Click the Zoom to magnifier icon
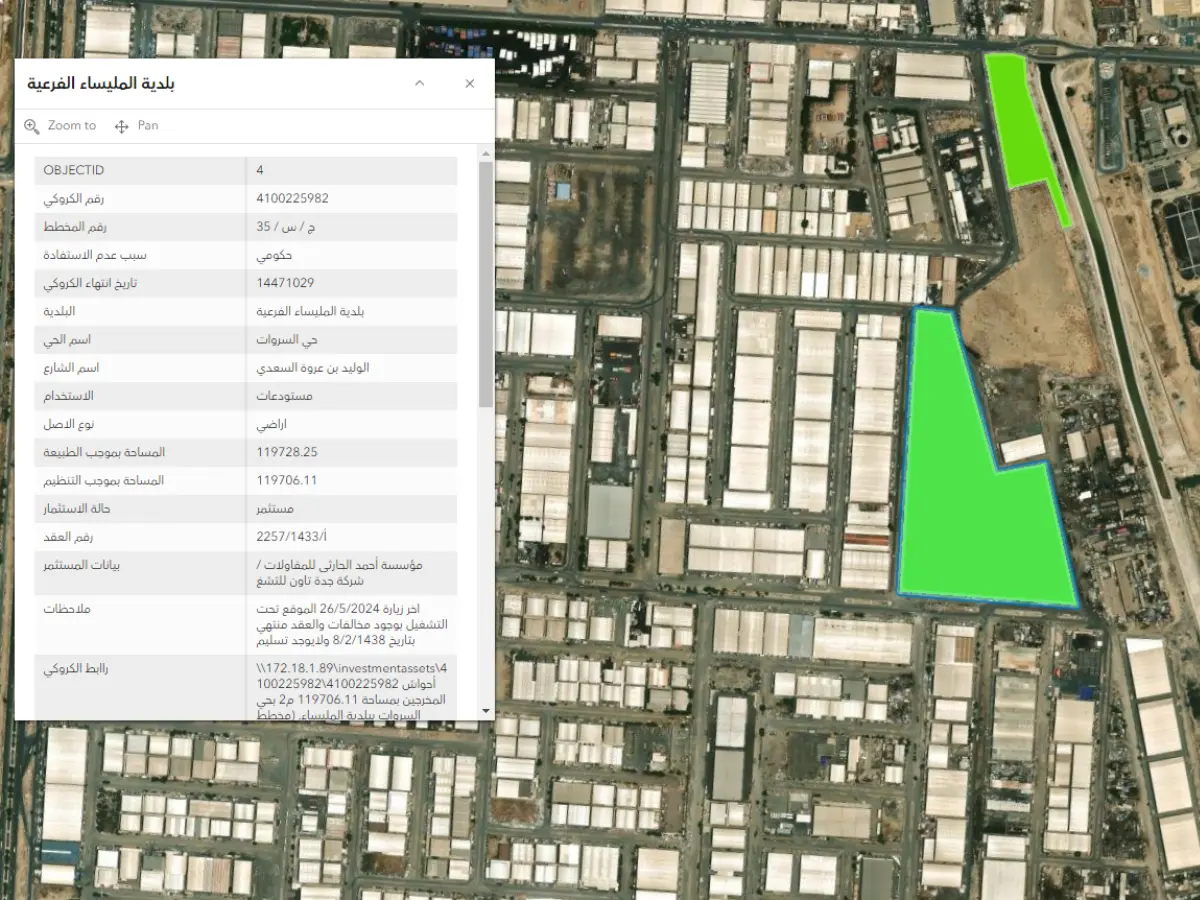The width and height of the screenshot is (1200, 900). [x=33, y=126]
